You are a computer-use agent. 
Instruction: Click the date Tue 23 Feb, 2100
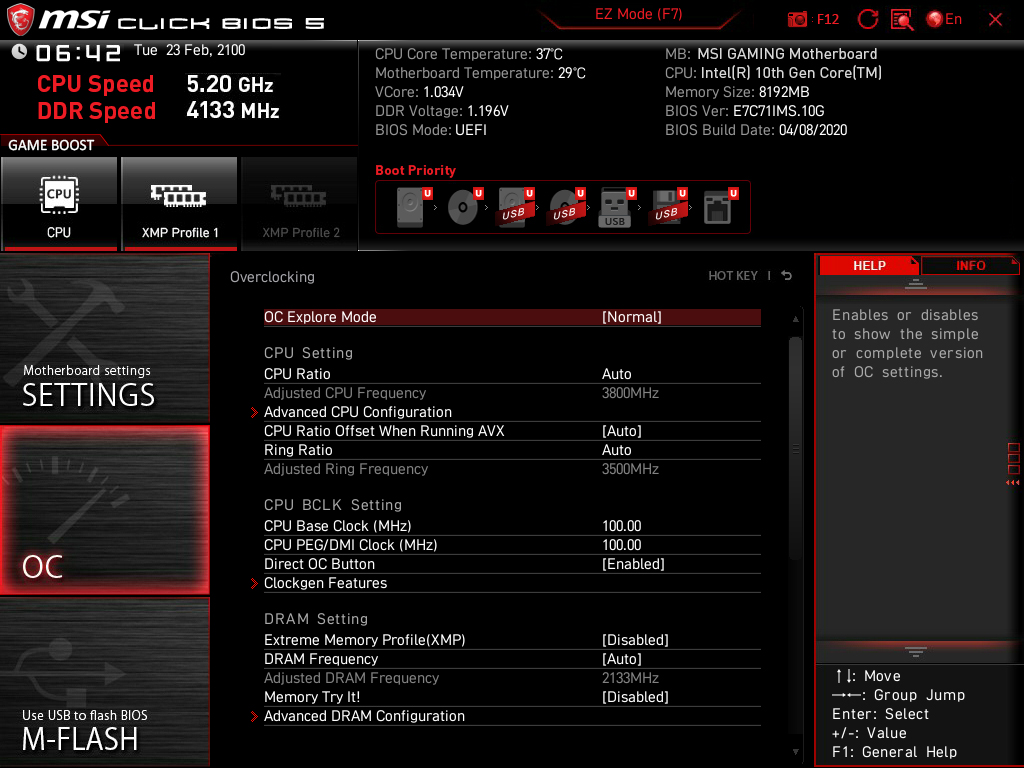pos(189,50)
